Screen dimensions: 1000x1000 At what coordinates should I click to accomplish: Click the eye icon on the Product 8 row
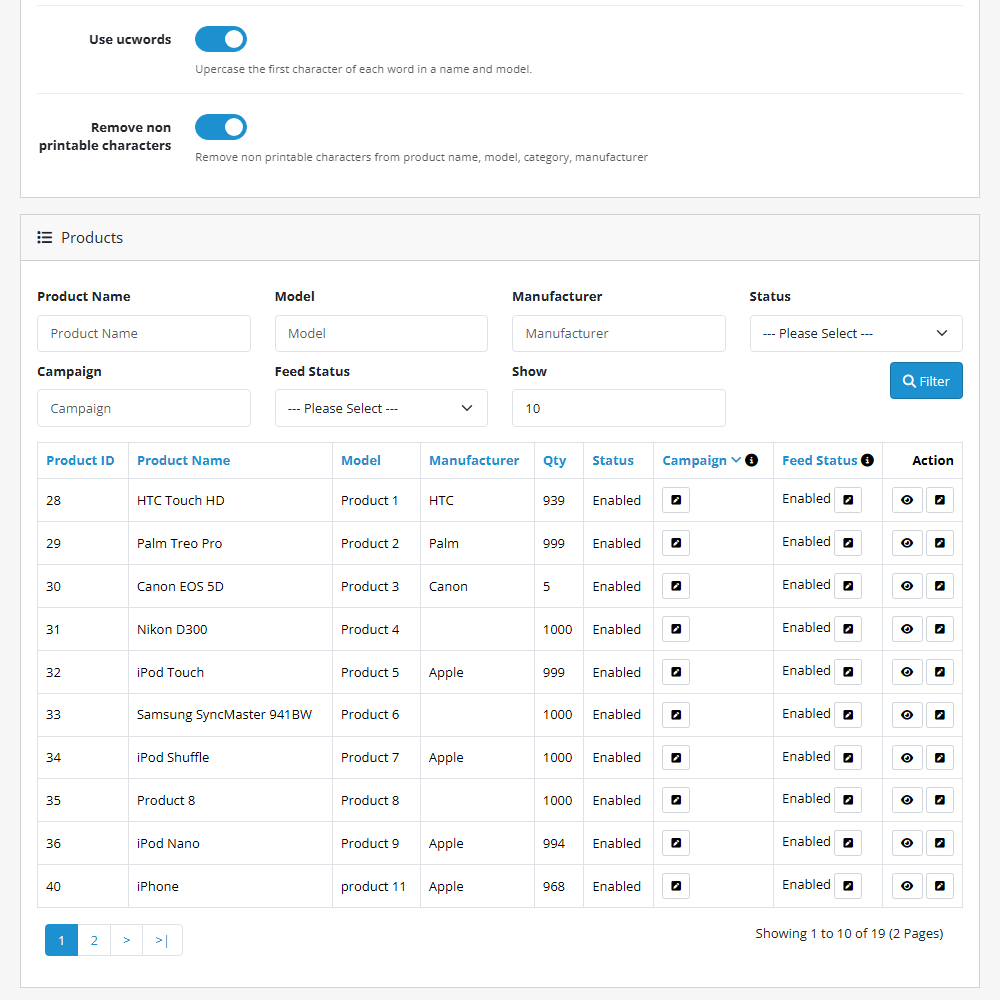[907, 800]
